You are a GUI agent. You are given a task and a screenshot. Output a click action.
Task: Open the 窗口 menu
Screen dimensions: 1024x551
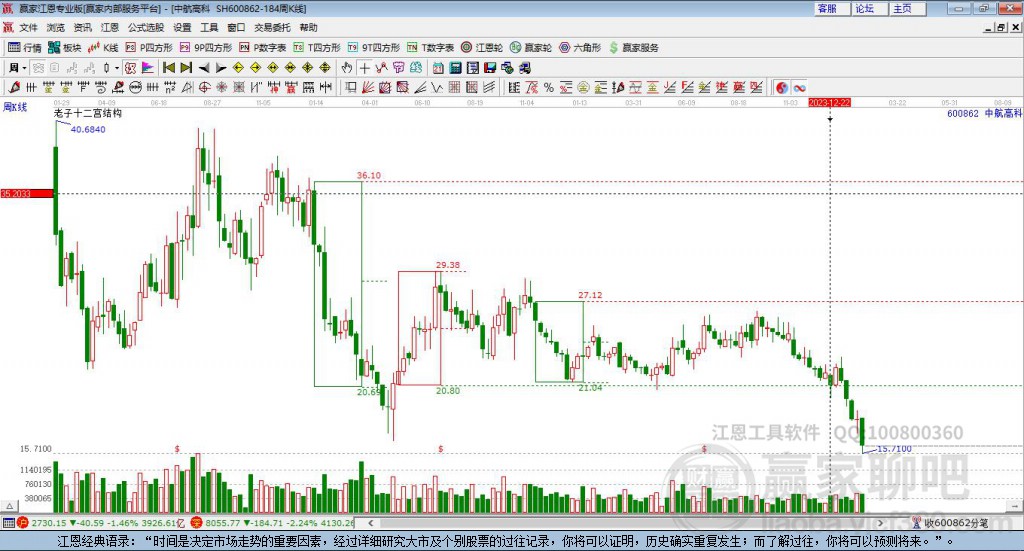click(236, 27)
